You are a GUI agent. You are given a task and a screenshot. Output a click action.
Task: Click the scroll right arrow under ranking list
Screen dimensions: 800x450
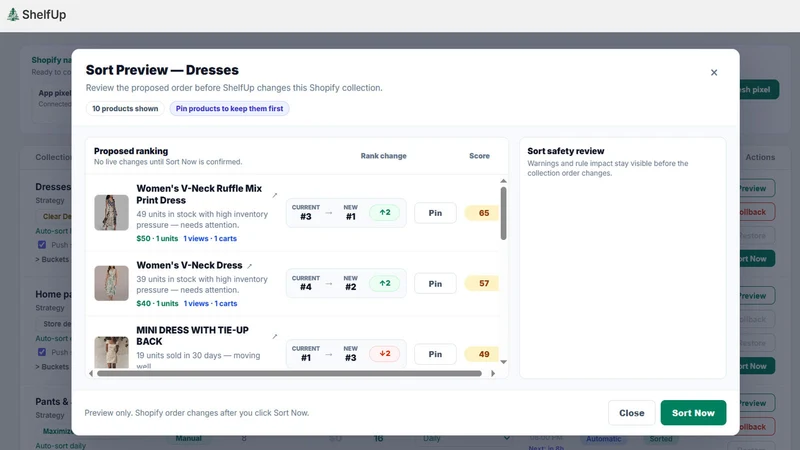[x=493, y=373]
